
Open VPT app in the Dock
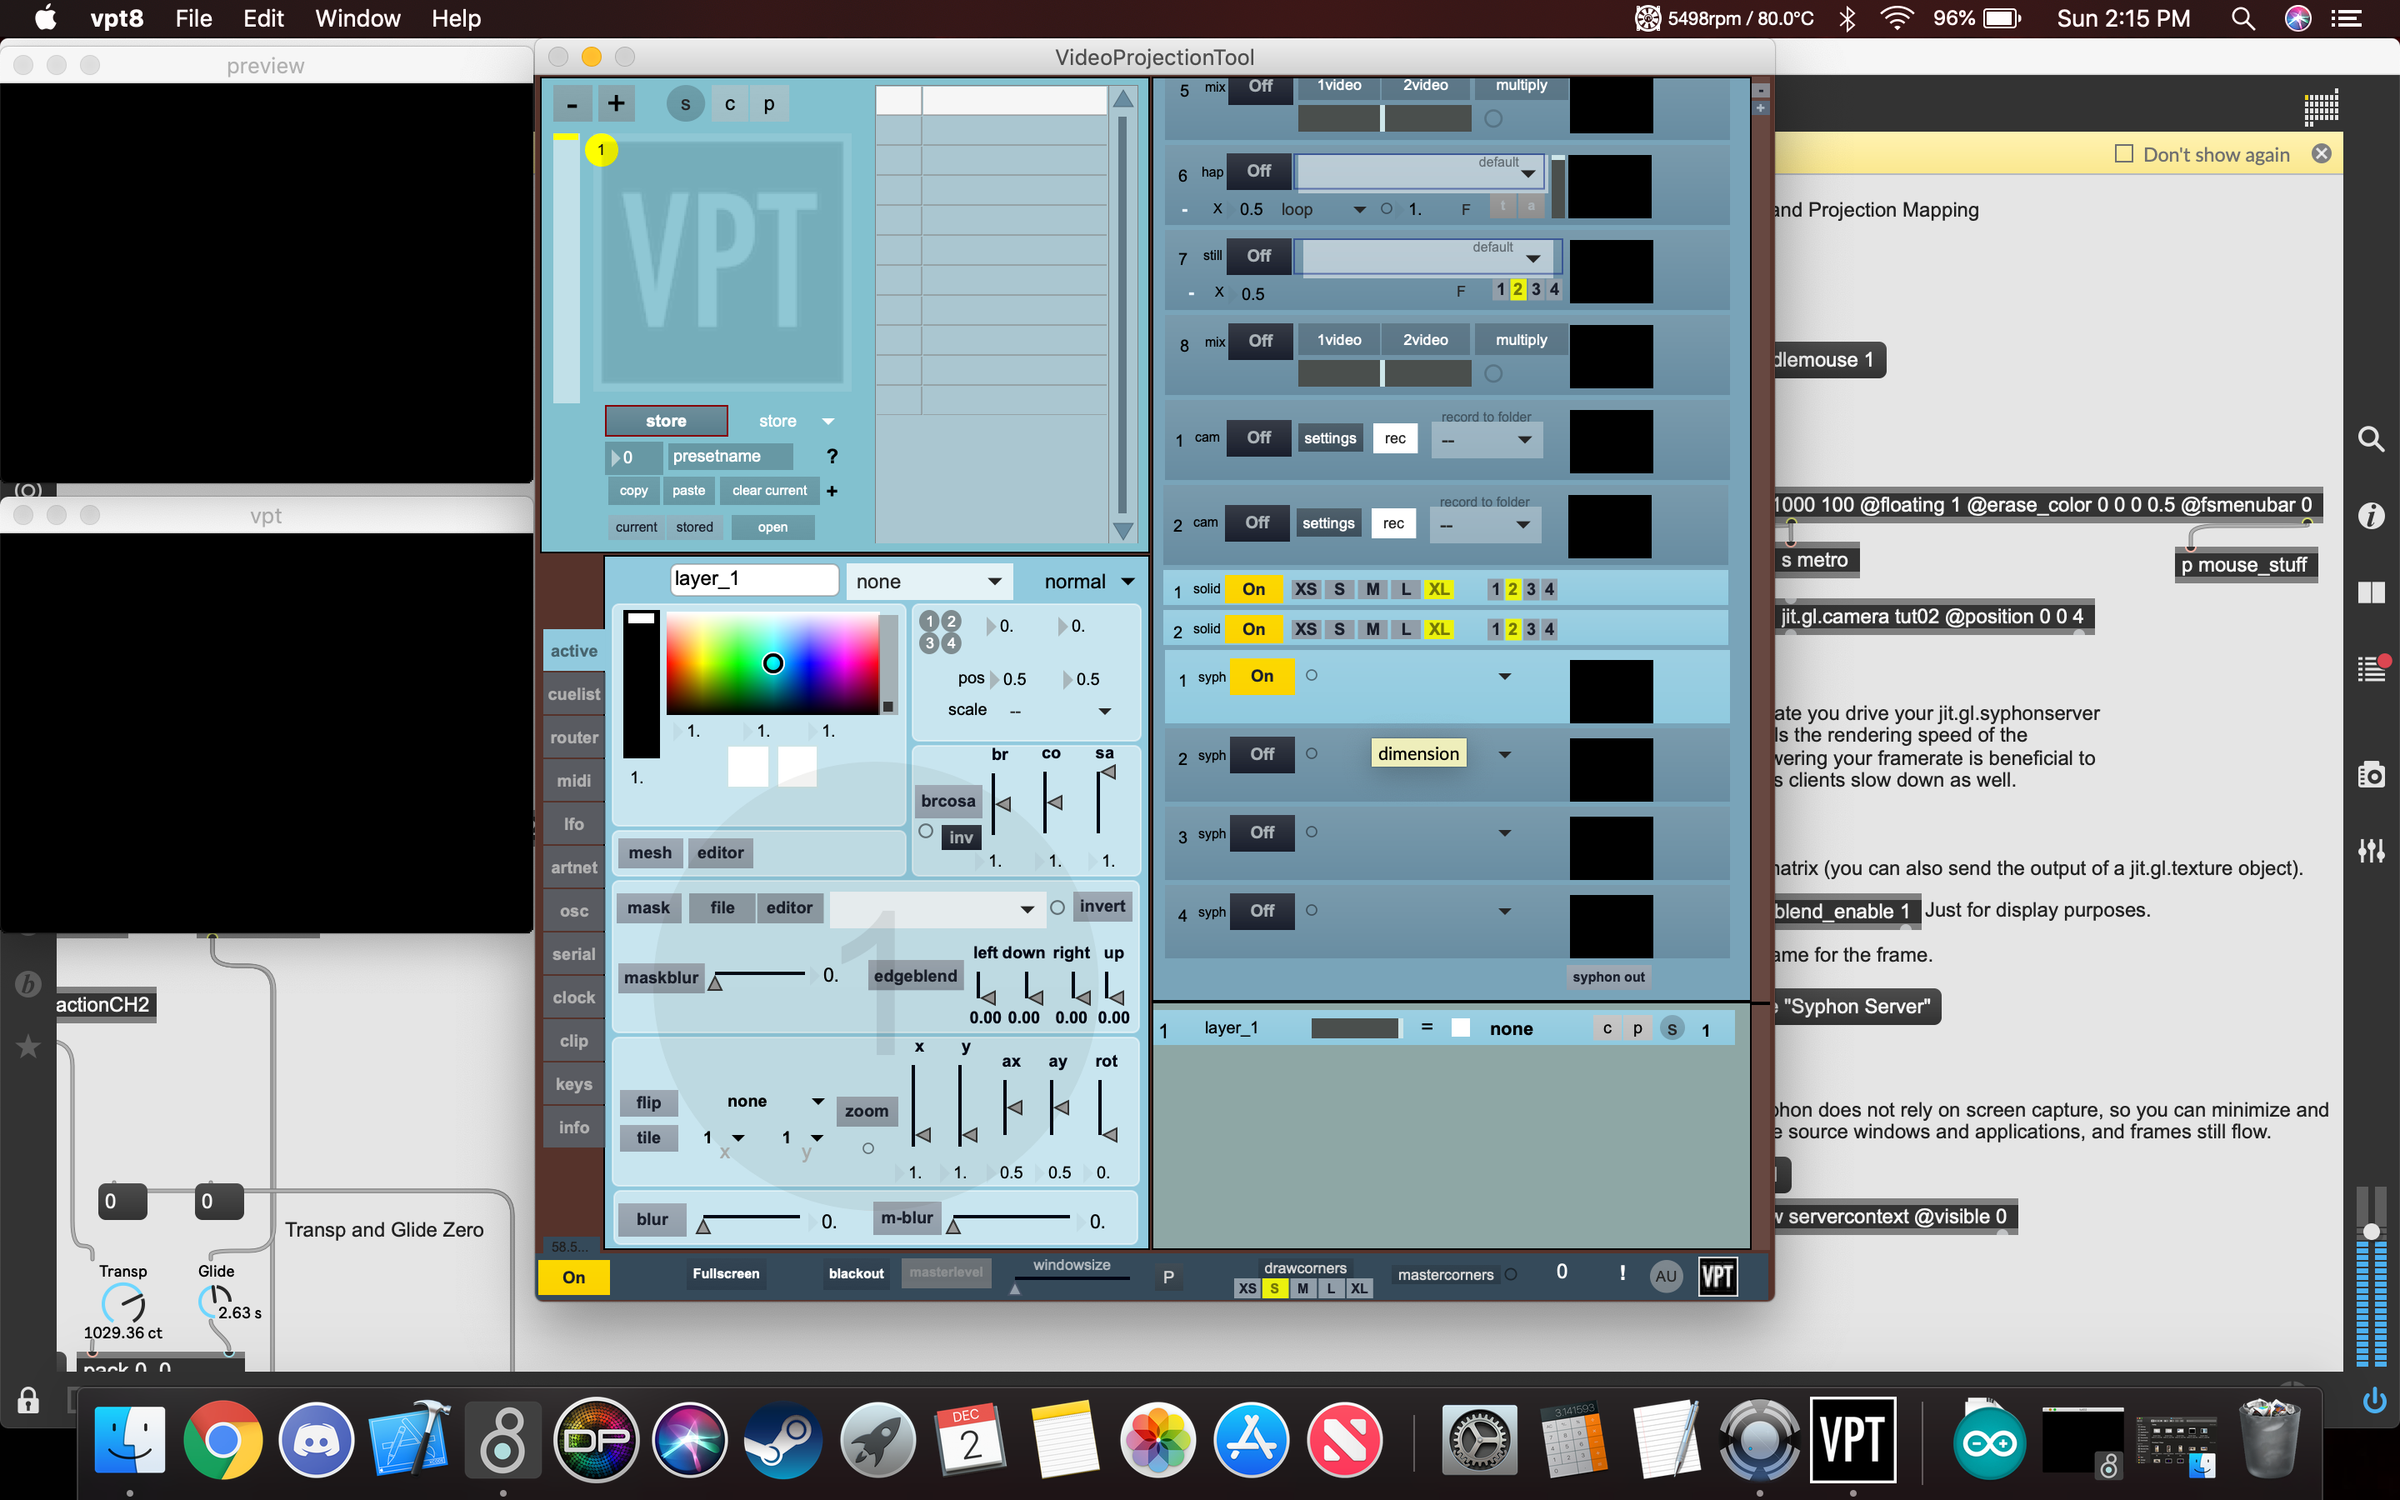click(1852, 1441)
